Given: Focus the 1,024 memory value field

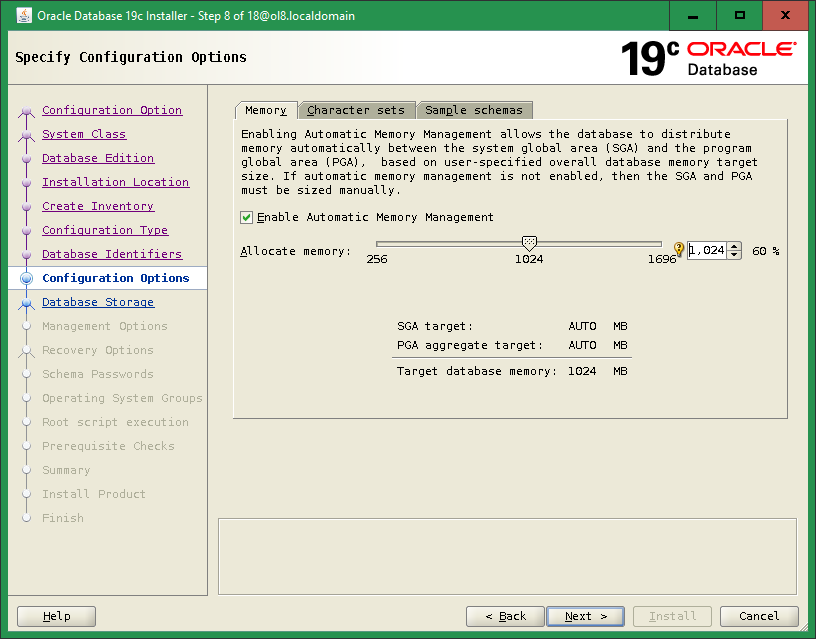Looking at the screenshot, I should pos(707,250).
